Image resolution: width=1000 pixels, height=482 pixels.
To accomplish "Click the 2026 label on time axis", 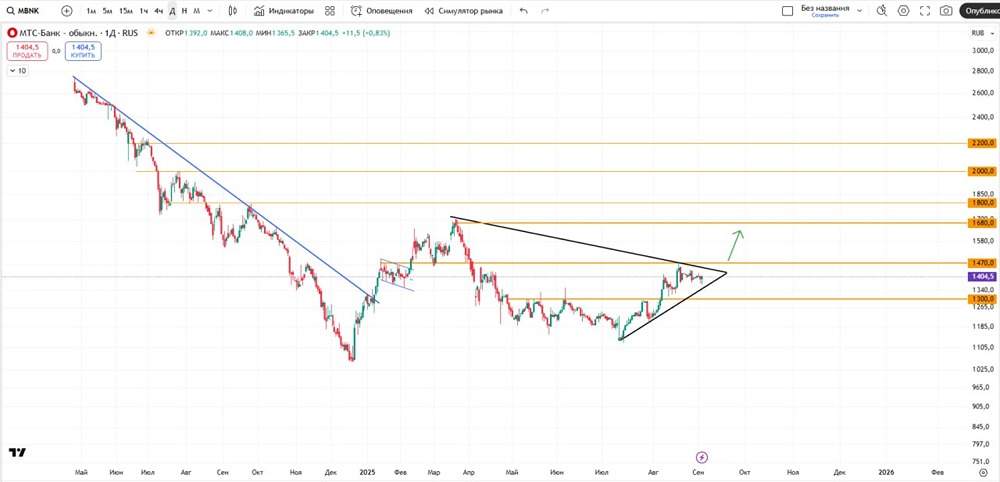I will [886, 472].
